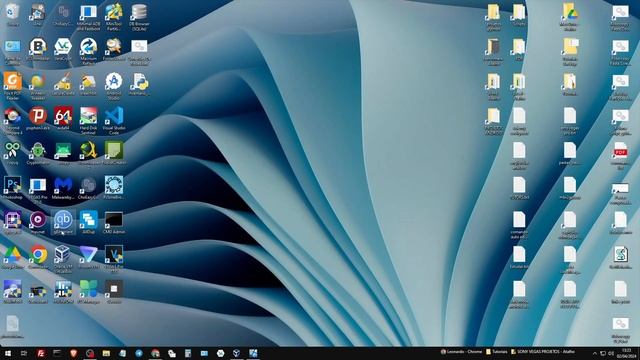Open the AIDA64 desktop shortcut
The image size is (640, 360).
pyautogui.click(x=63, y=119)
